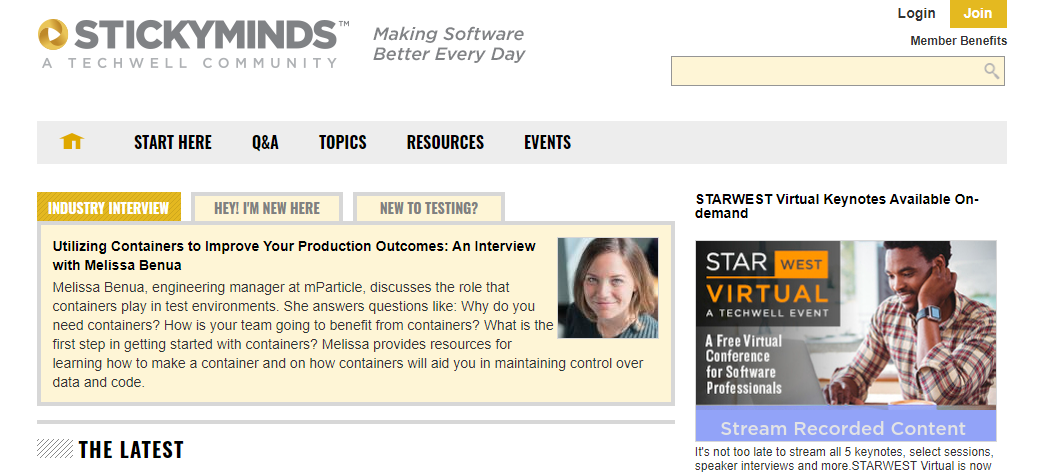
Task: Click the home icon in navigation bar
Action: click(71, 142)
